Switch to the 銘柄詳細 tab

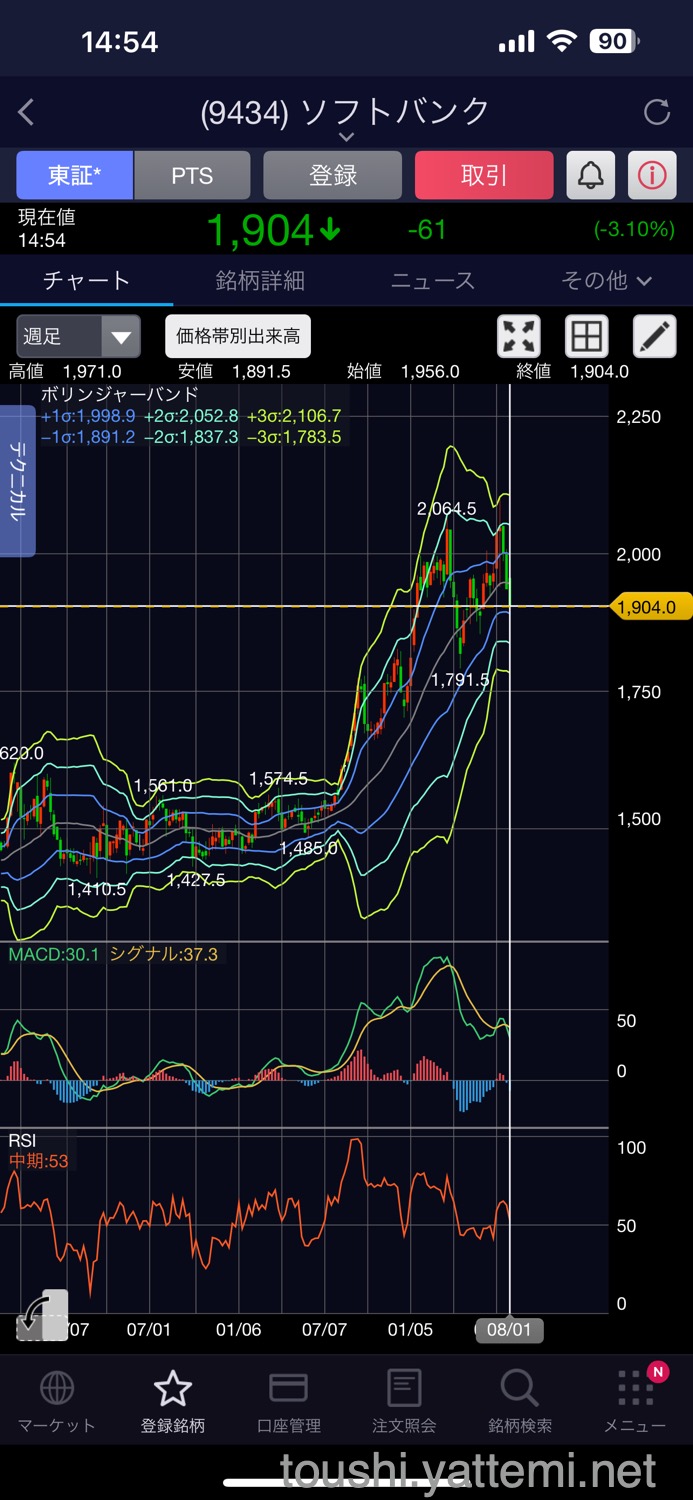click(x=260, y=281)
